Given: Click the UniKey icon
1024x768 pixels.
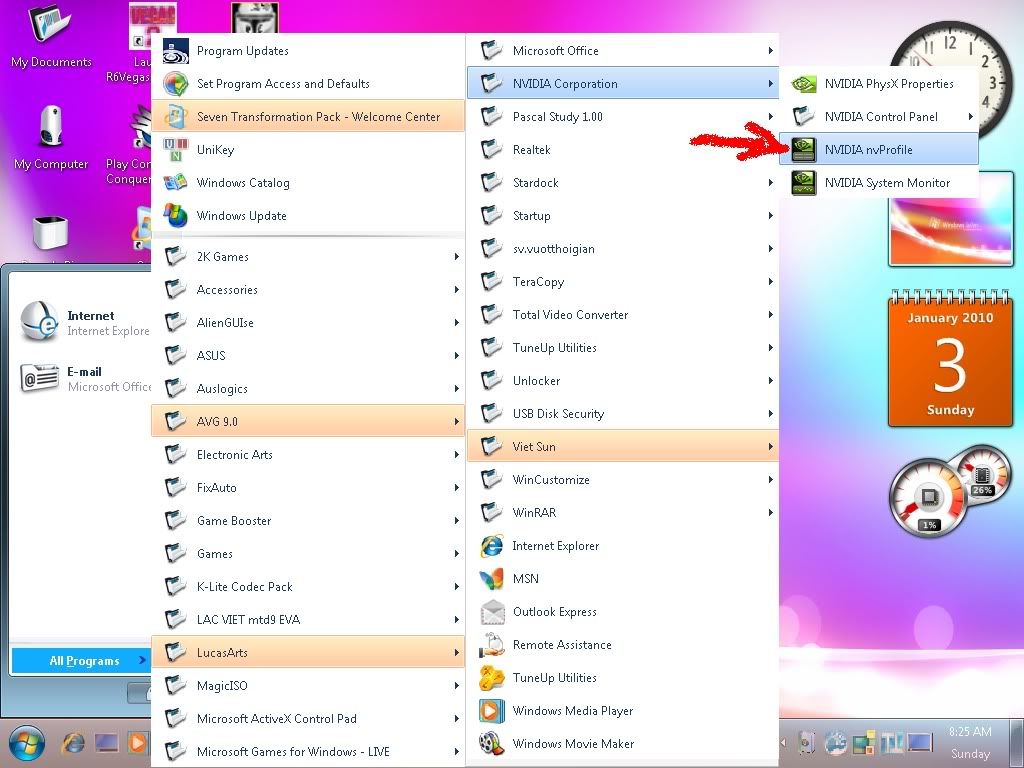Looking at the screenshot, I should coord(175,150).
